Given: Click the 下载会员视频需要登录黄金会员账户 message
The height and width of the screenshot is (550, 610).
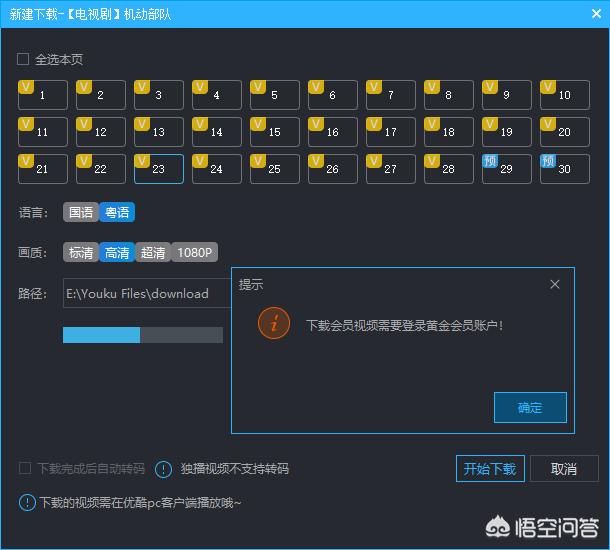Looking at the screenshot, I should pyautogui.click(x=405, y=325).
